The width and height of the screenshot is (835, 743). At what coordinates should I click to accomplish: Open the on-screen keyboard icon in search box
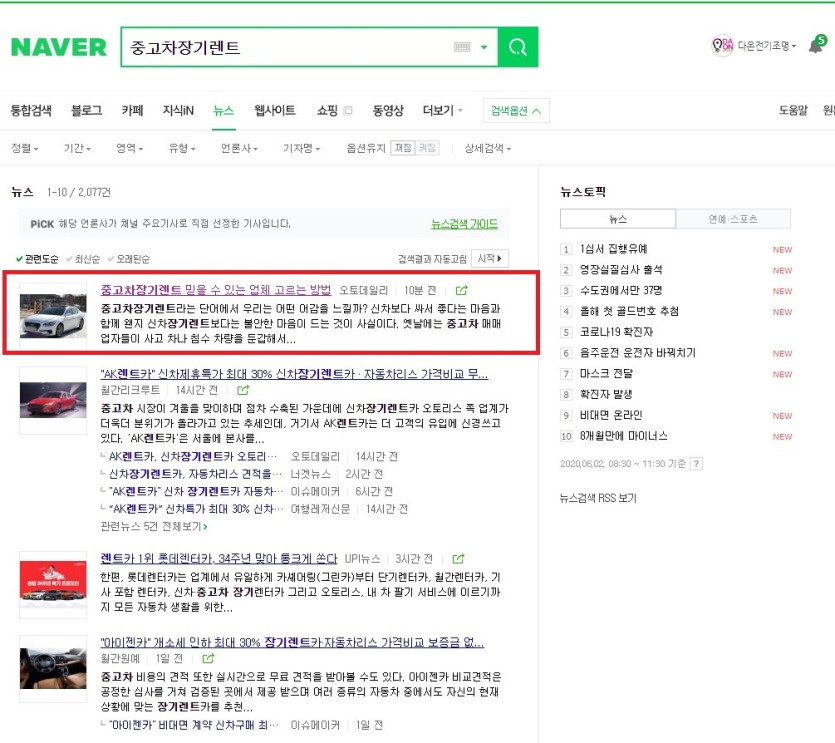461,47
